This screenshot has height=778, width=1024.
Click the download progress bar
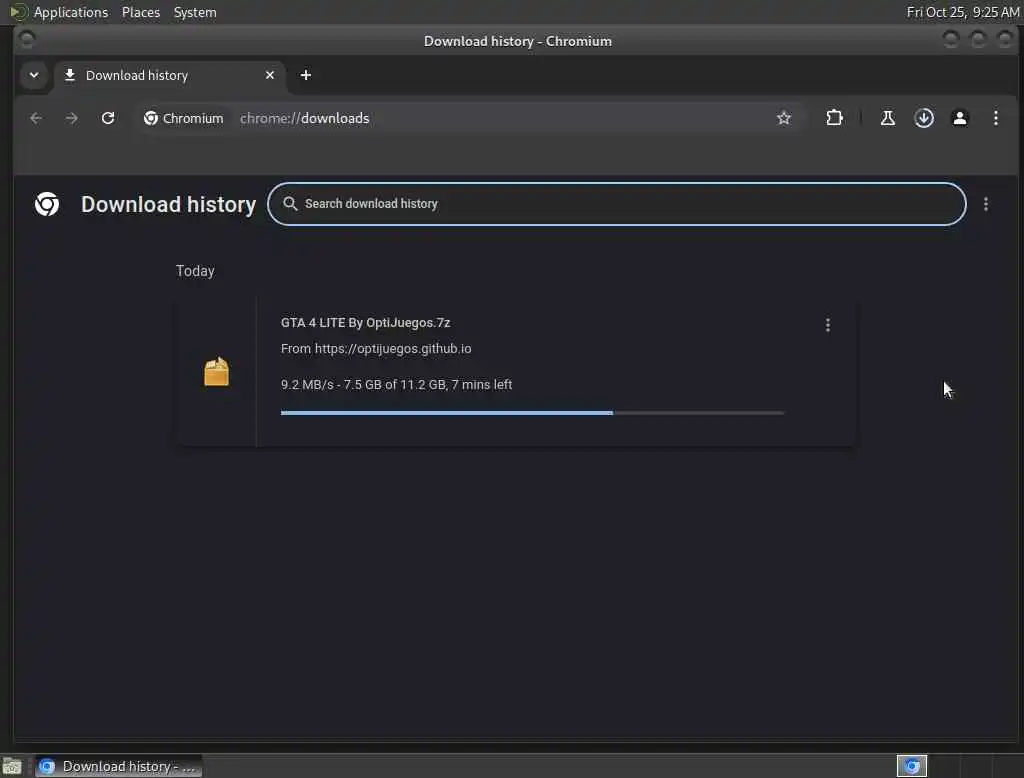pos(532,413)
